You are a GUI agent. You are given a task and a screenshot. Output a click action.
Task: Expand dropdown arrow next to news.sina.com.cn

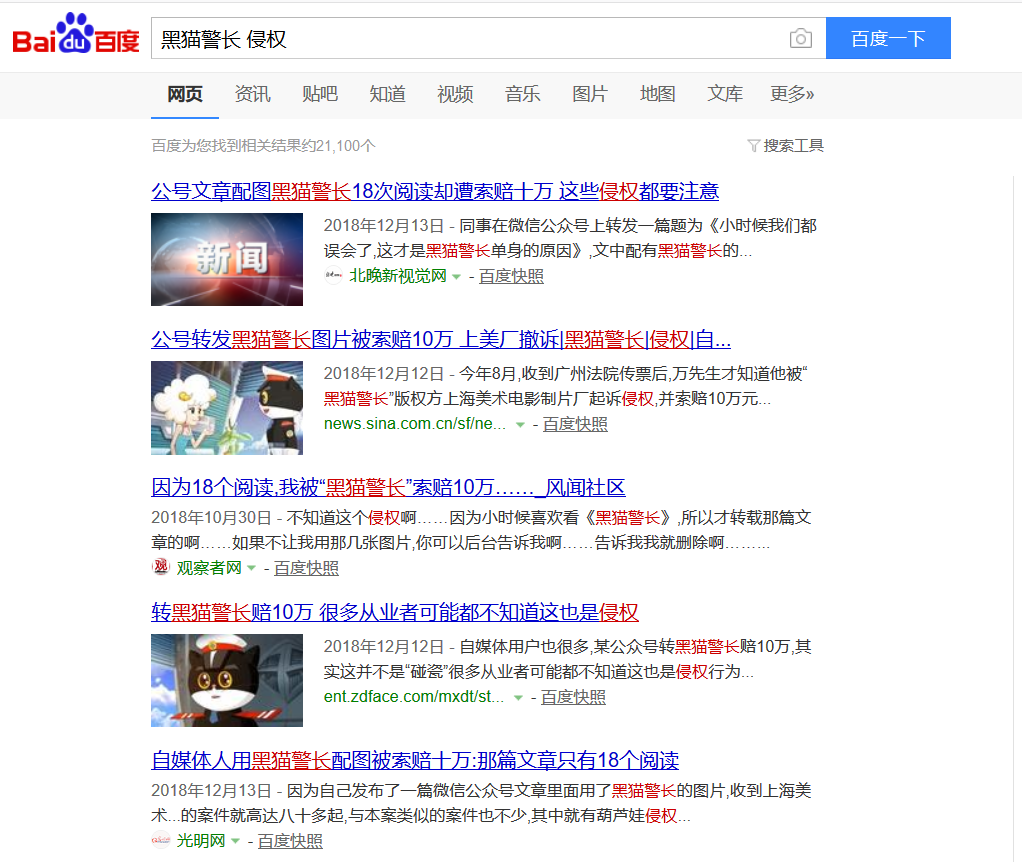click(520, 425)
